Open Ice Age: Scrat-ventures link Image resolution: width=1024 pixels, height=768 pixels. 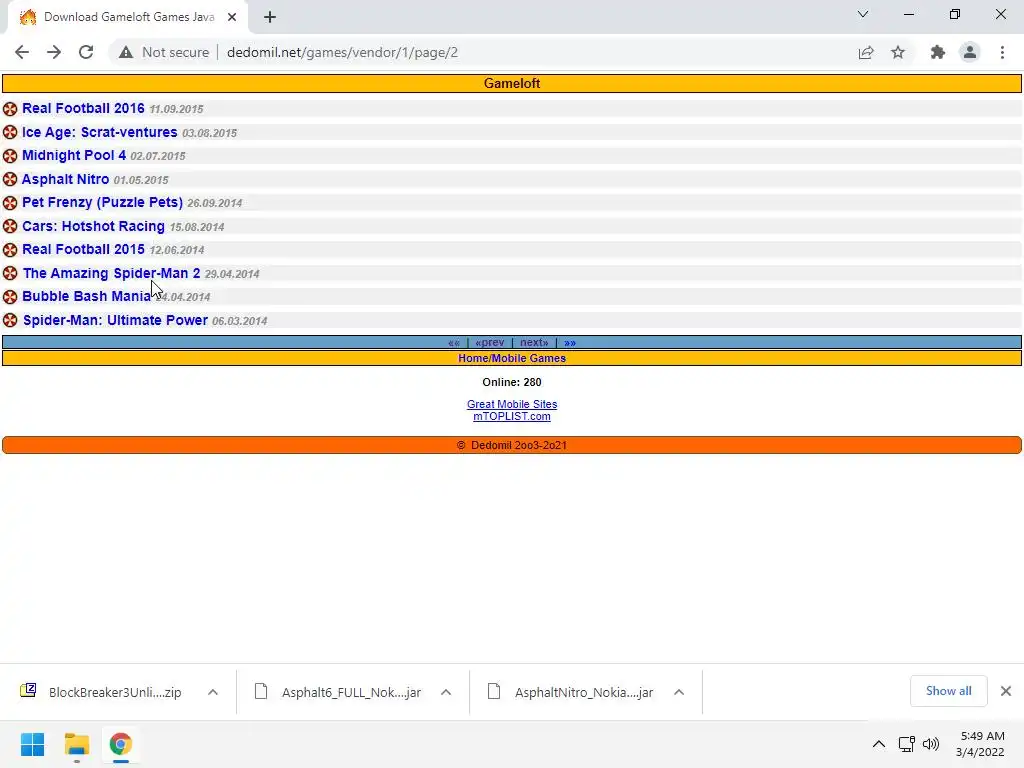pyautogui.click(x=99, y=132)
